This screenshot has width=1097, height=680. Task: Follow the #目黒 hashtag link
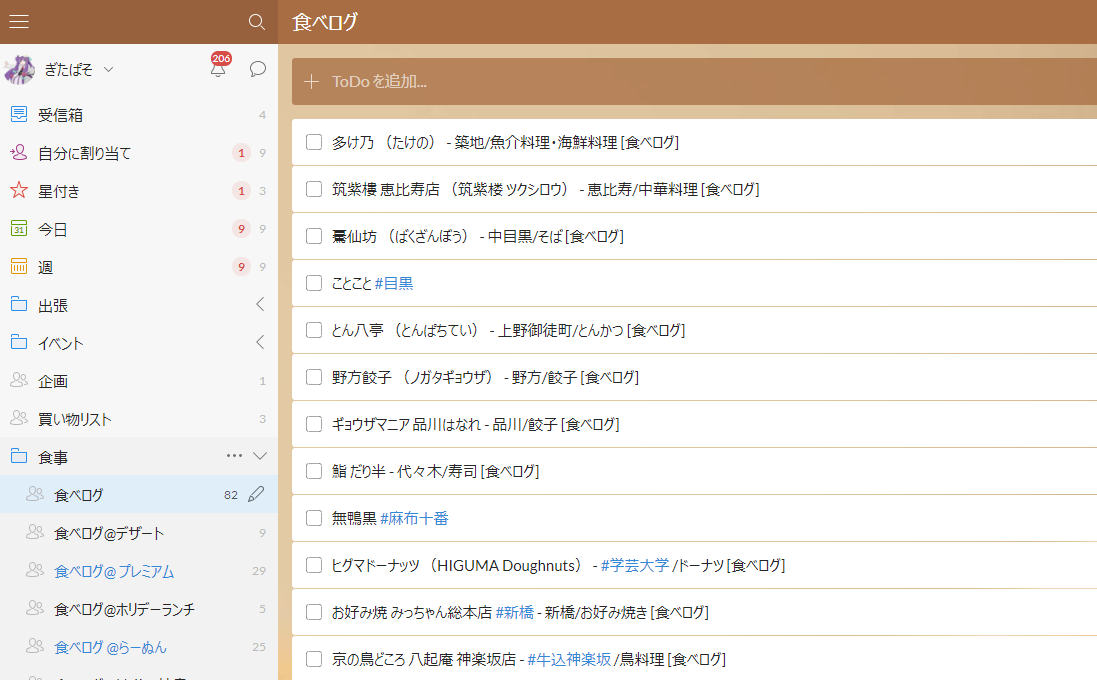394,283
